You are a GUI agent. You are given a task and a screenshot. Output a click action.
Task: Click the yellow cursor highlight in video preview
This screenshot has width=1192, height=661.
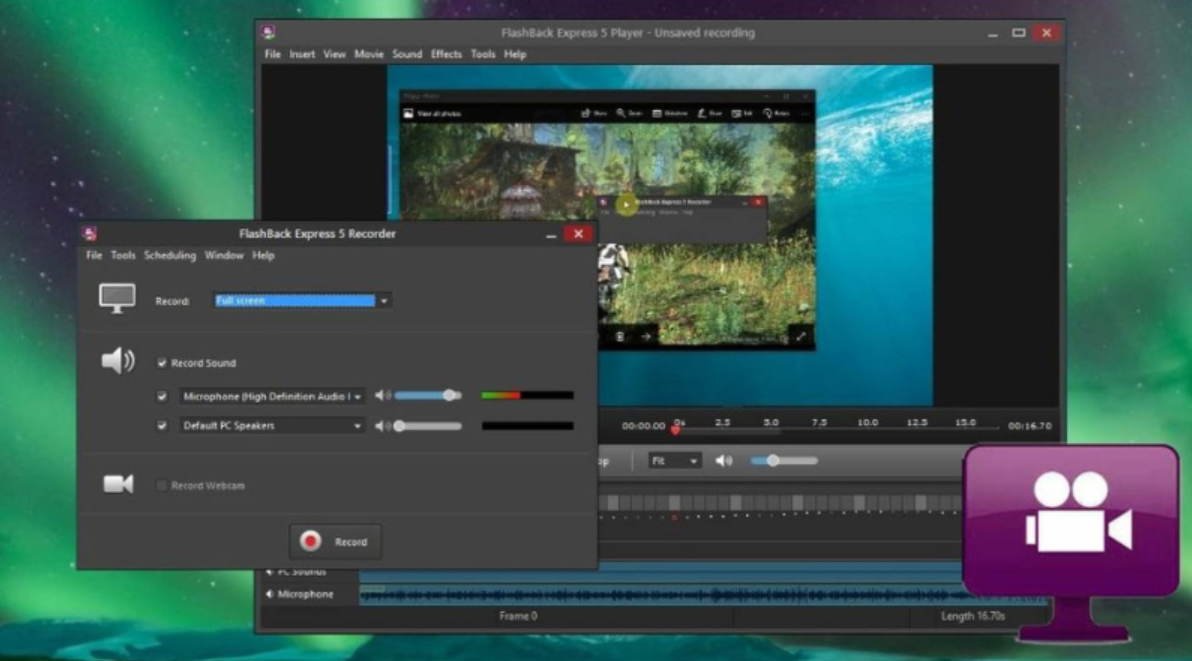point(625,204)
